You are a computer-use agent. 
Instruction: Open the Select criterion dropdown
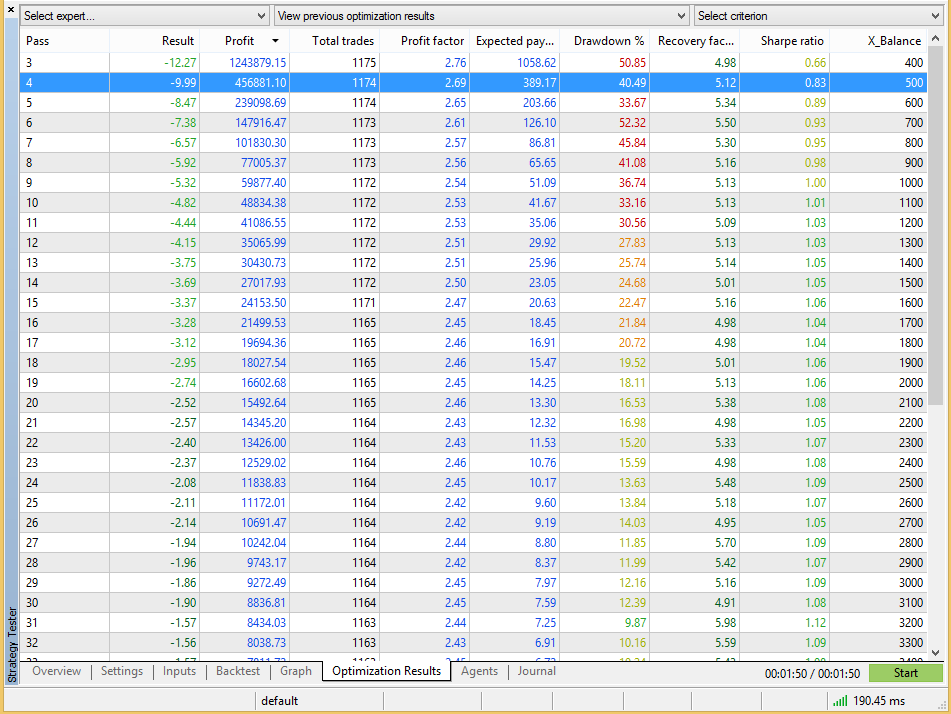[818, 16]
